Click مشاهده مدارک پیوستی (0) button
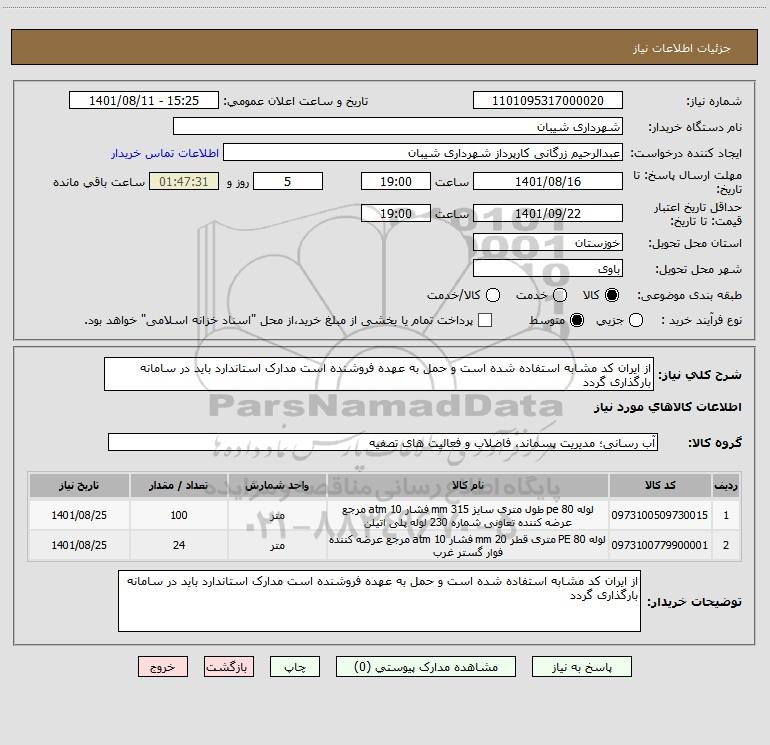 click(x=426, y=667)
